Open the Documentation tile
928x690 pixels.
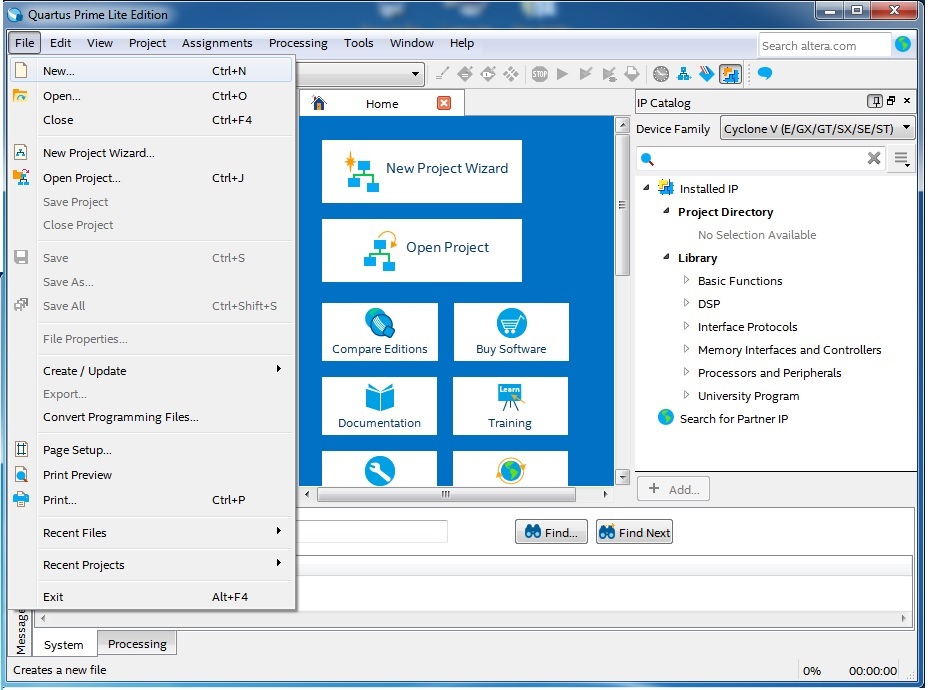pos(379,405)
